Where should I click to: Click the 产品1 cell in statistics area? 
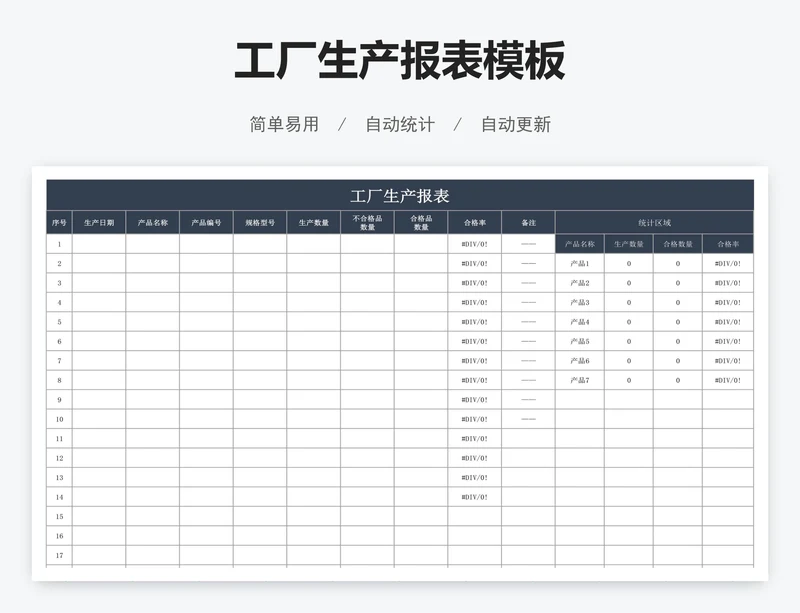pos(580,264)
